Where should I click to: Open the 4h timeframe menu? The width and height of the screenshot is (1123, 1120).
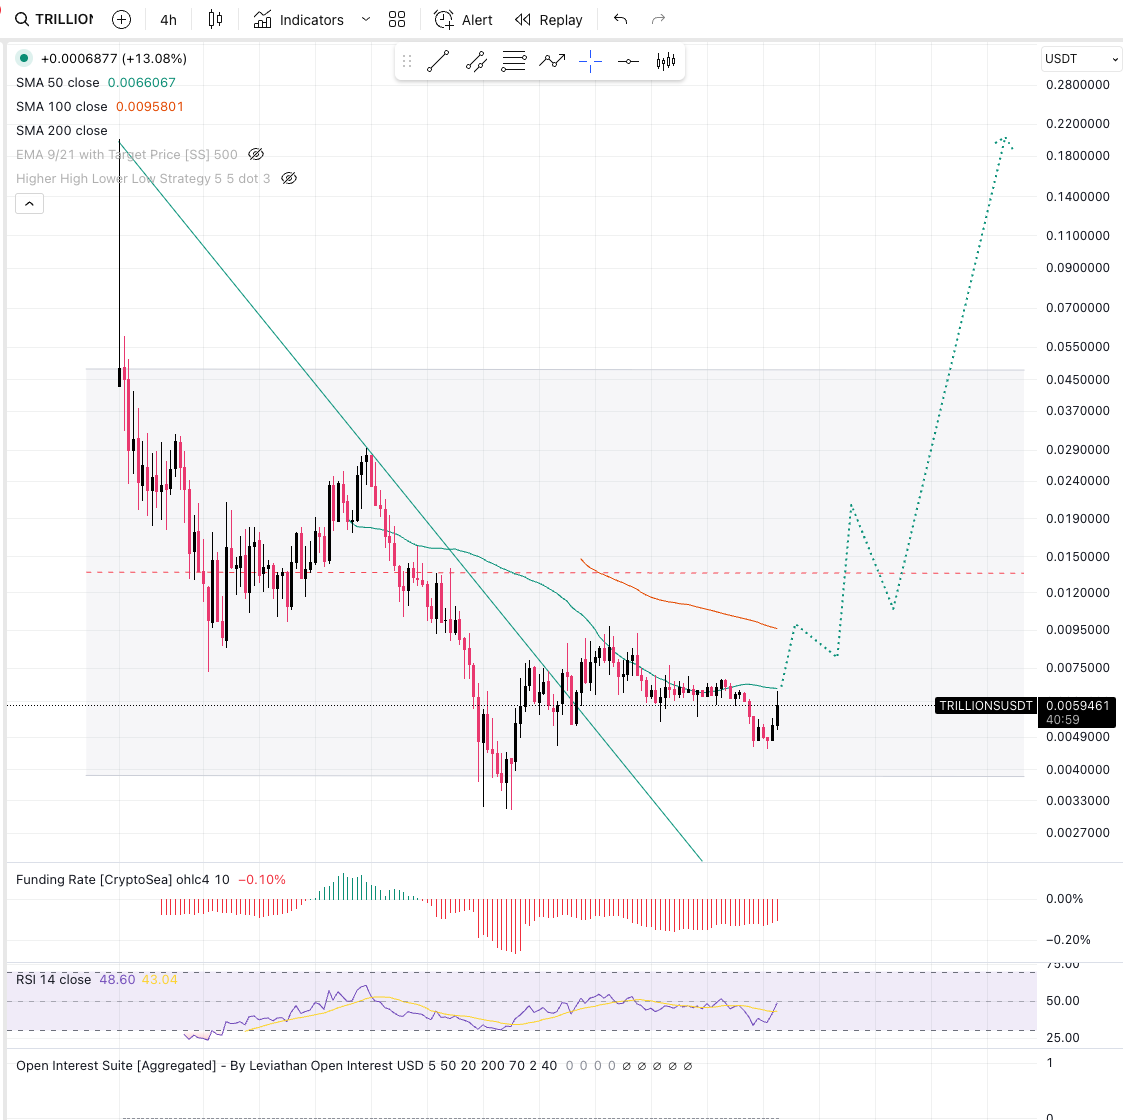[x=168, y=20]
